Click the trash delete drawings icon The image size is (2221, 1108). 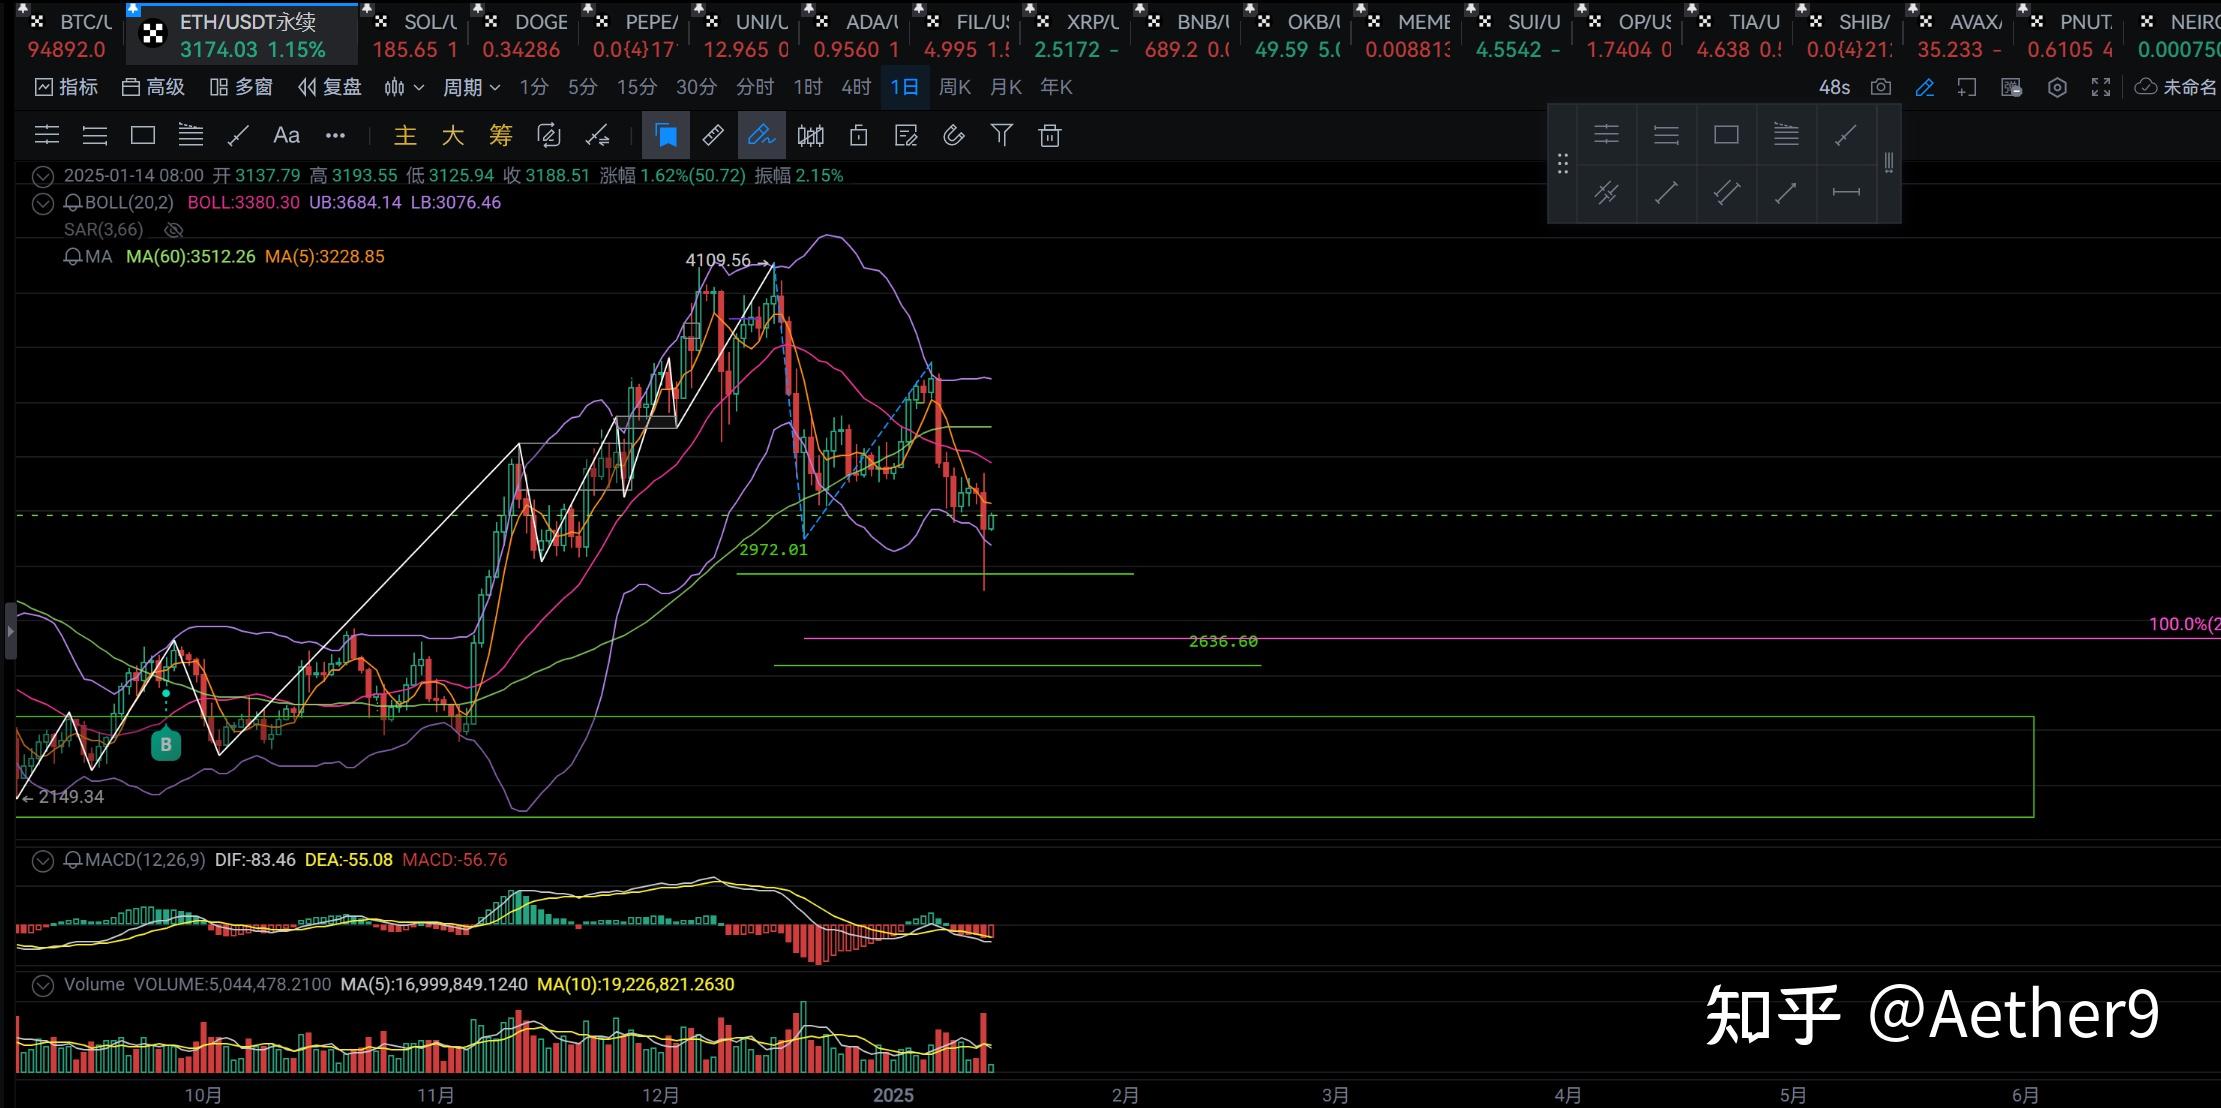(x=1049, y=135)
